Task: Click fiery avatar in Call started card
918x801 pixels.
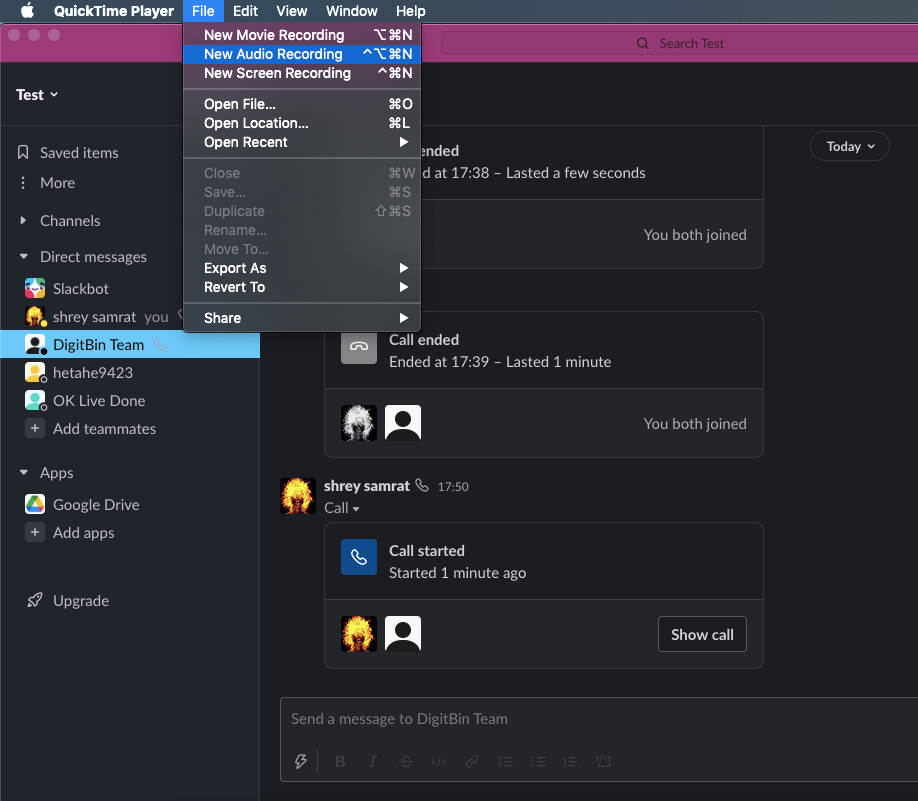Action: [x=359, y=634]
